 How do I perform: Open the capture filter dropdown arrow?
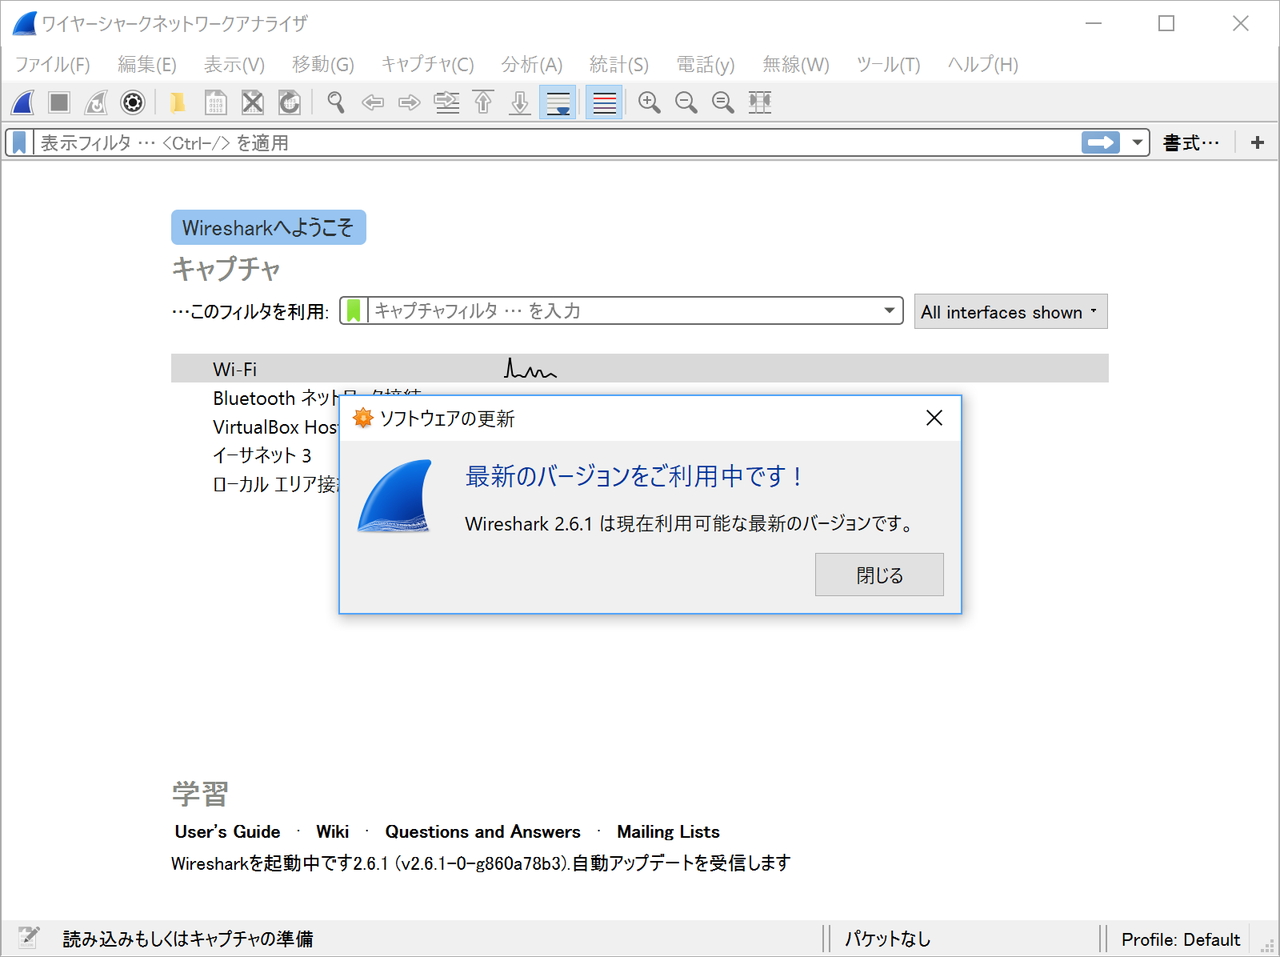pos(888,310)
